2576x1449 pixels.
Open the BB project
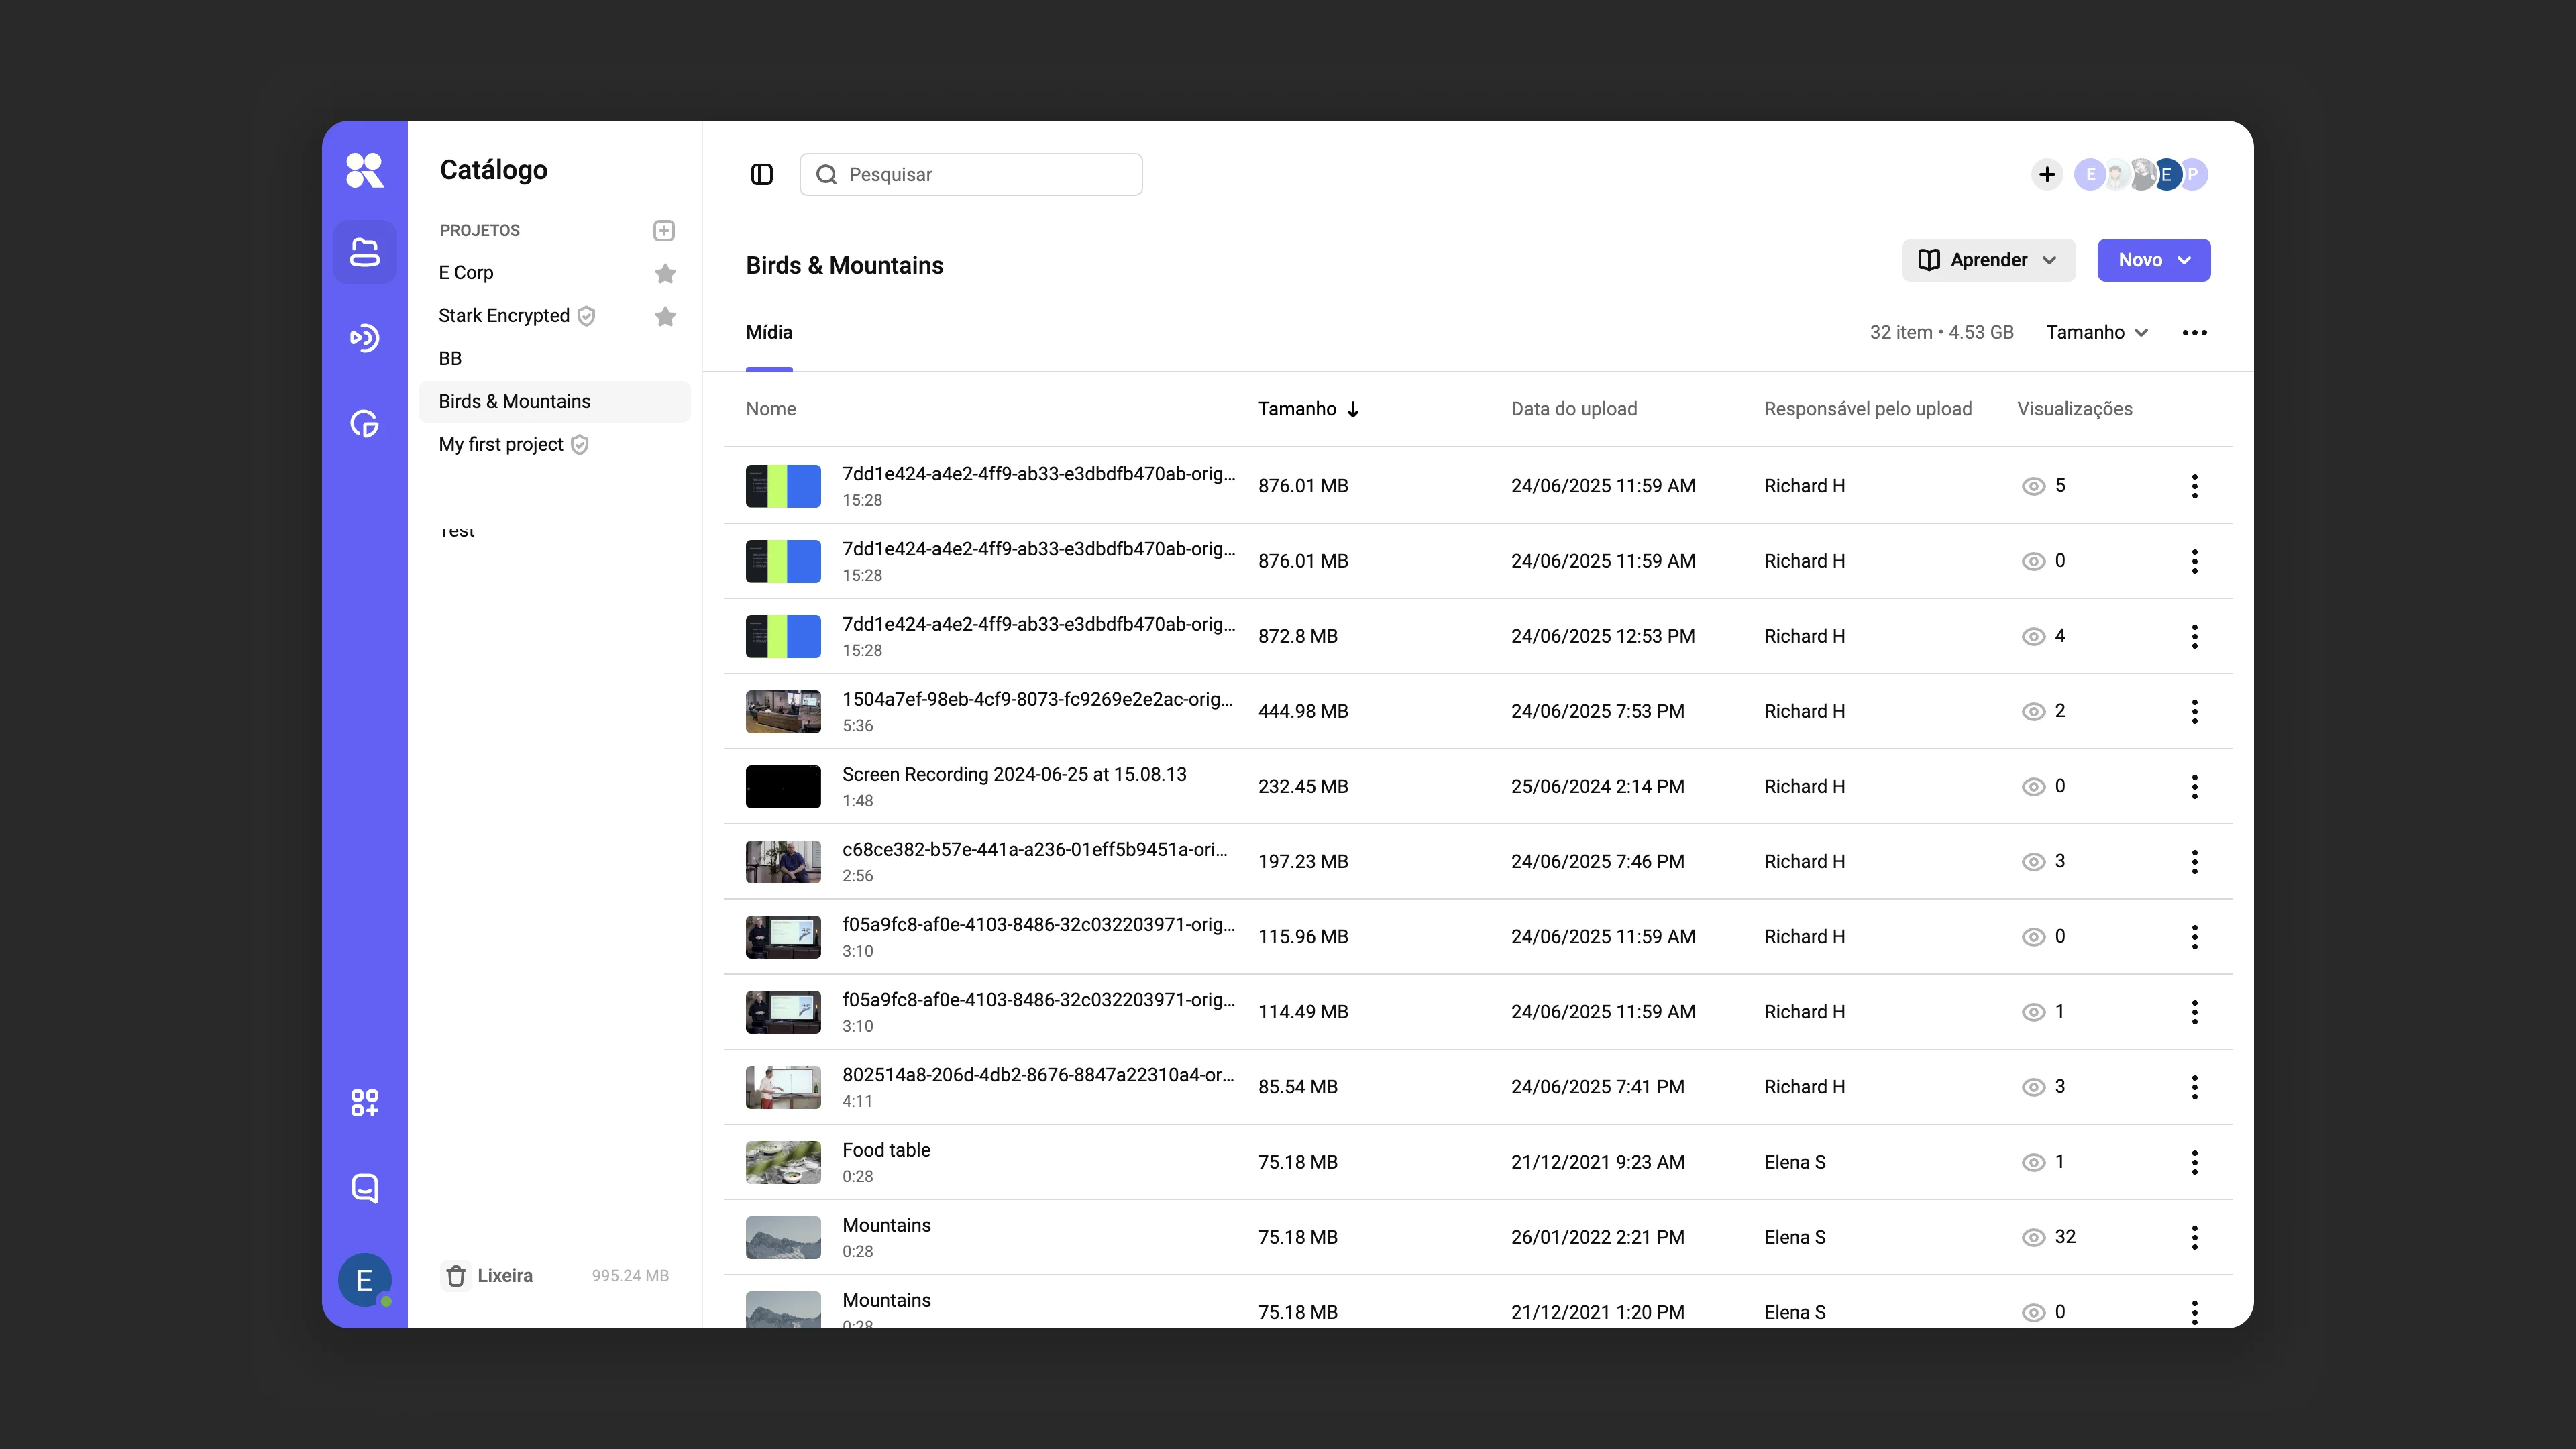click(450, 358)
